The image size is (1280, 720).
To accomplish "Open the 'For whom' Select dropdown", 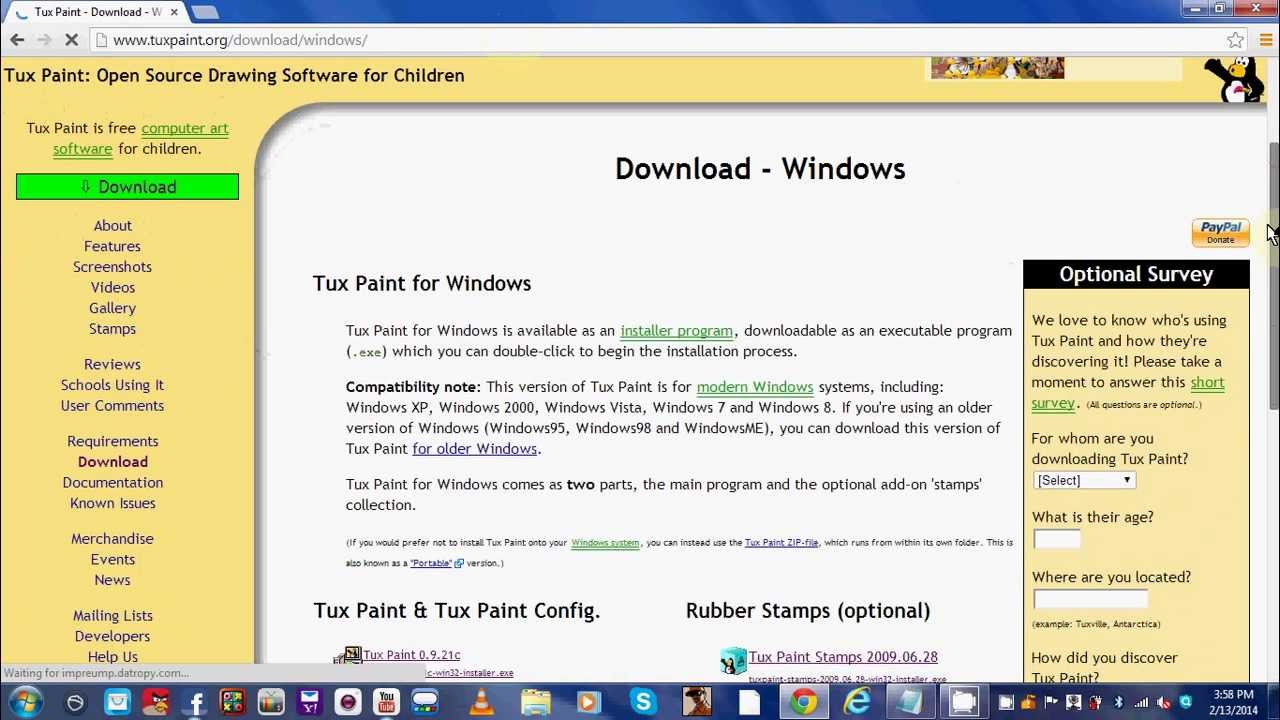I will (1084, 480).
